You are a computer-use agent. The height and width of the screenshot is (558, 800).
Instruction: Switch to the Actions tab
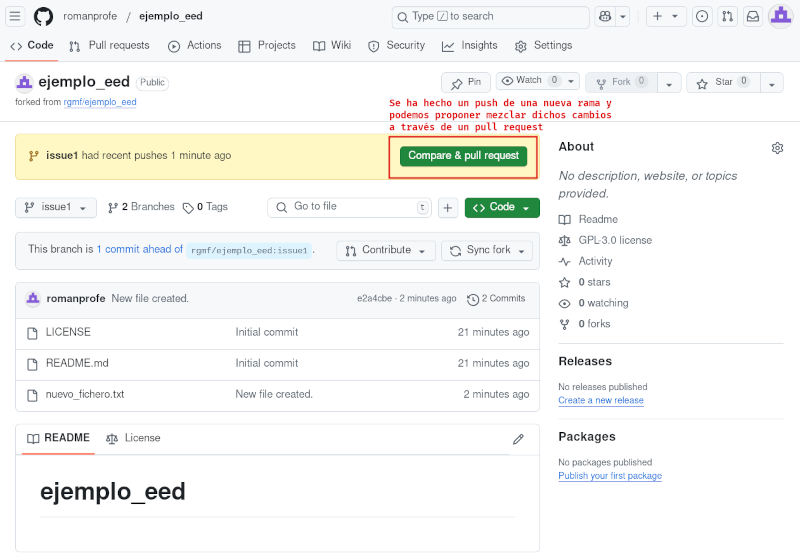pyautogui.click(x=194, y=45)
